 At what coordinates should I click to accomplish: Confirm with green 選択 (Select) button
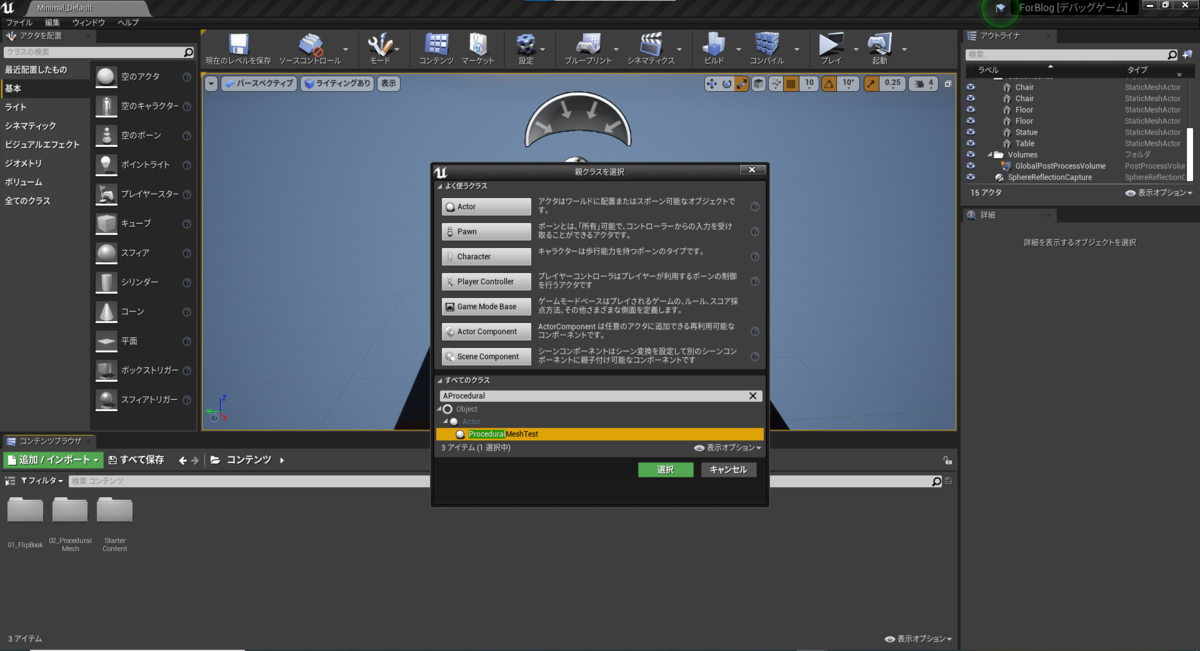pos(665,469)
